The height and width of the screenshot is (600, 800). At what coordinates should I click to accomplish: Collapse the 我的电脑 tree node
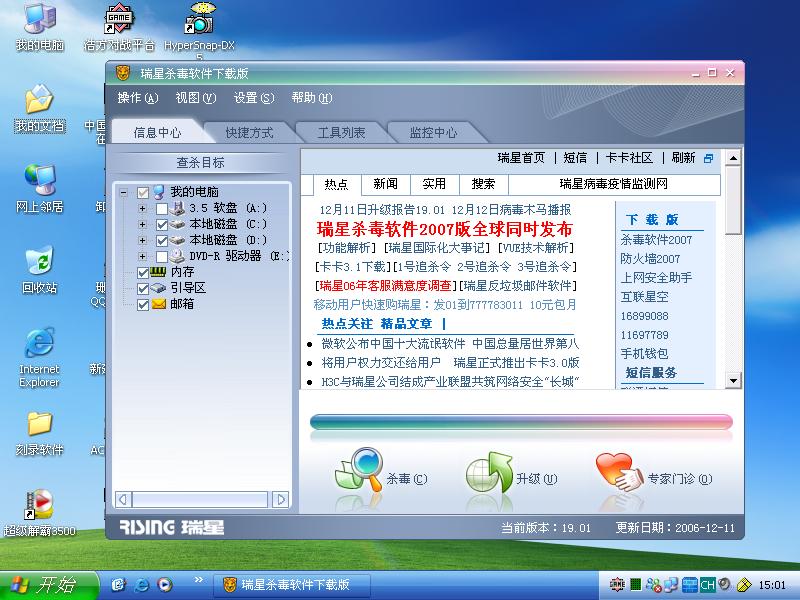[123, 192]
